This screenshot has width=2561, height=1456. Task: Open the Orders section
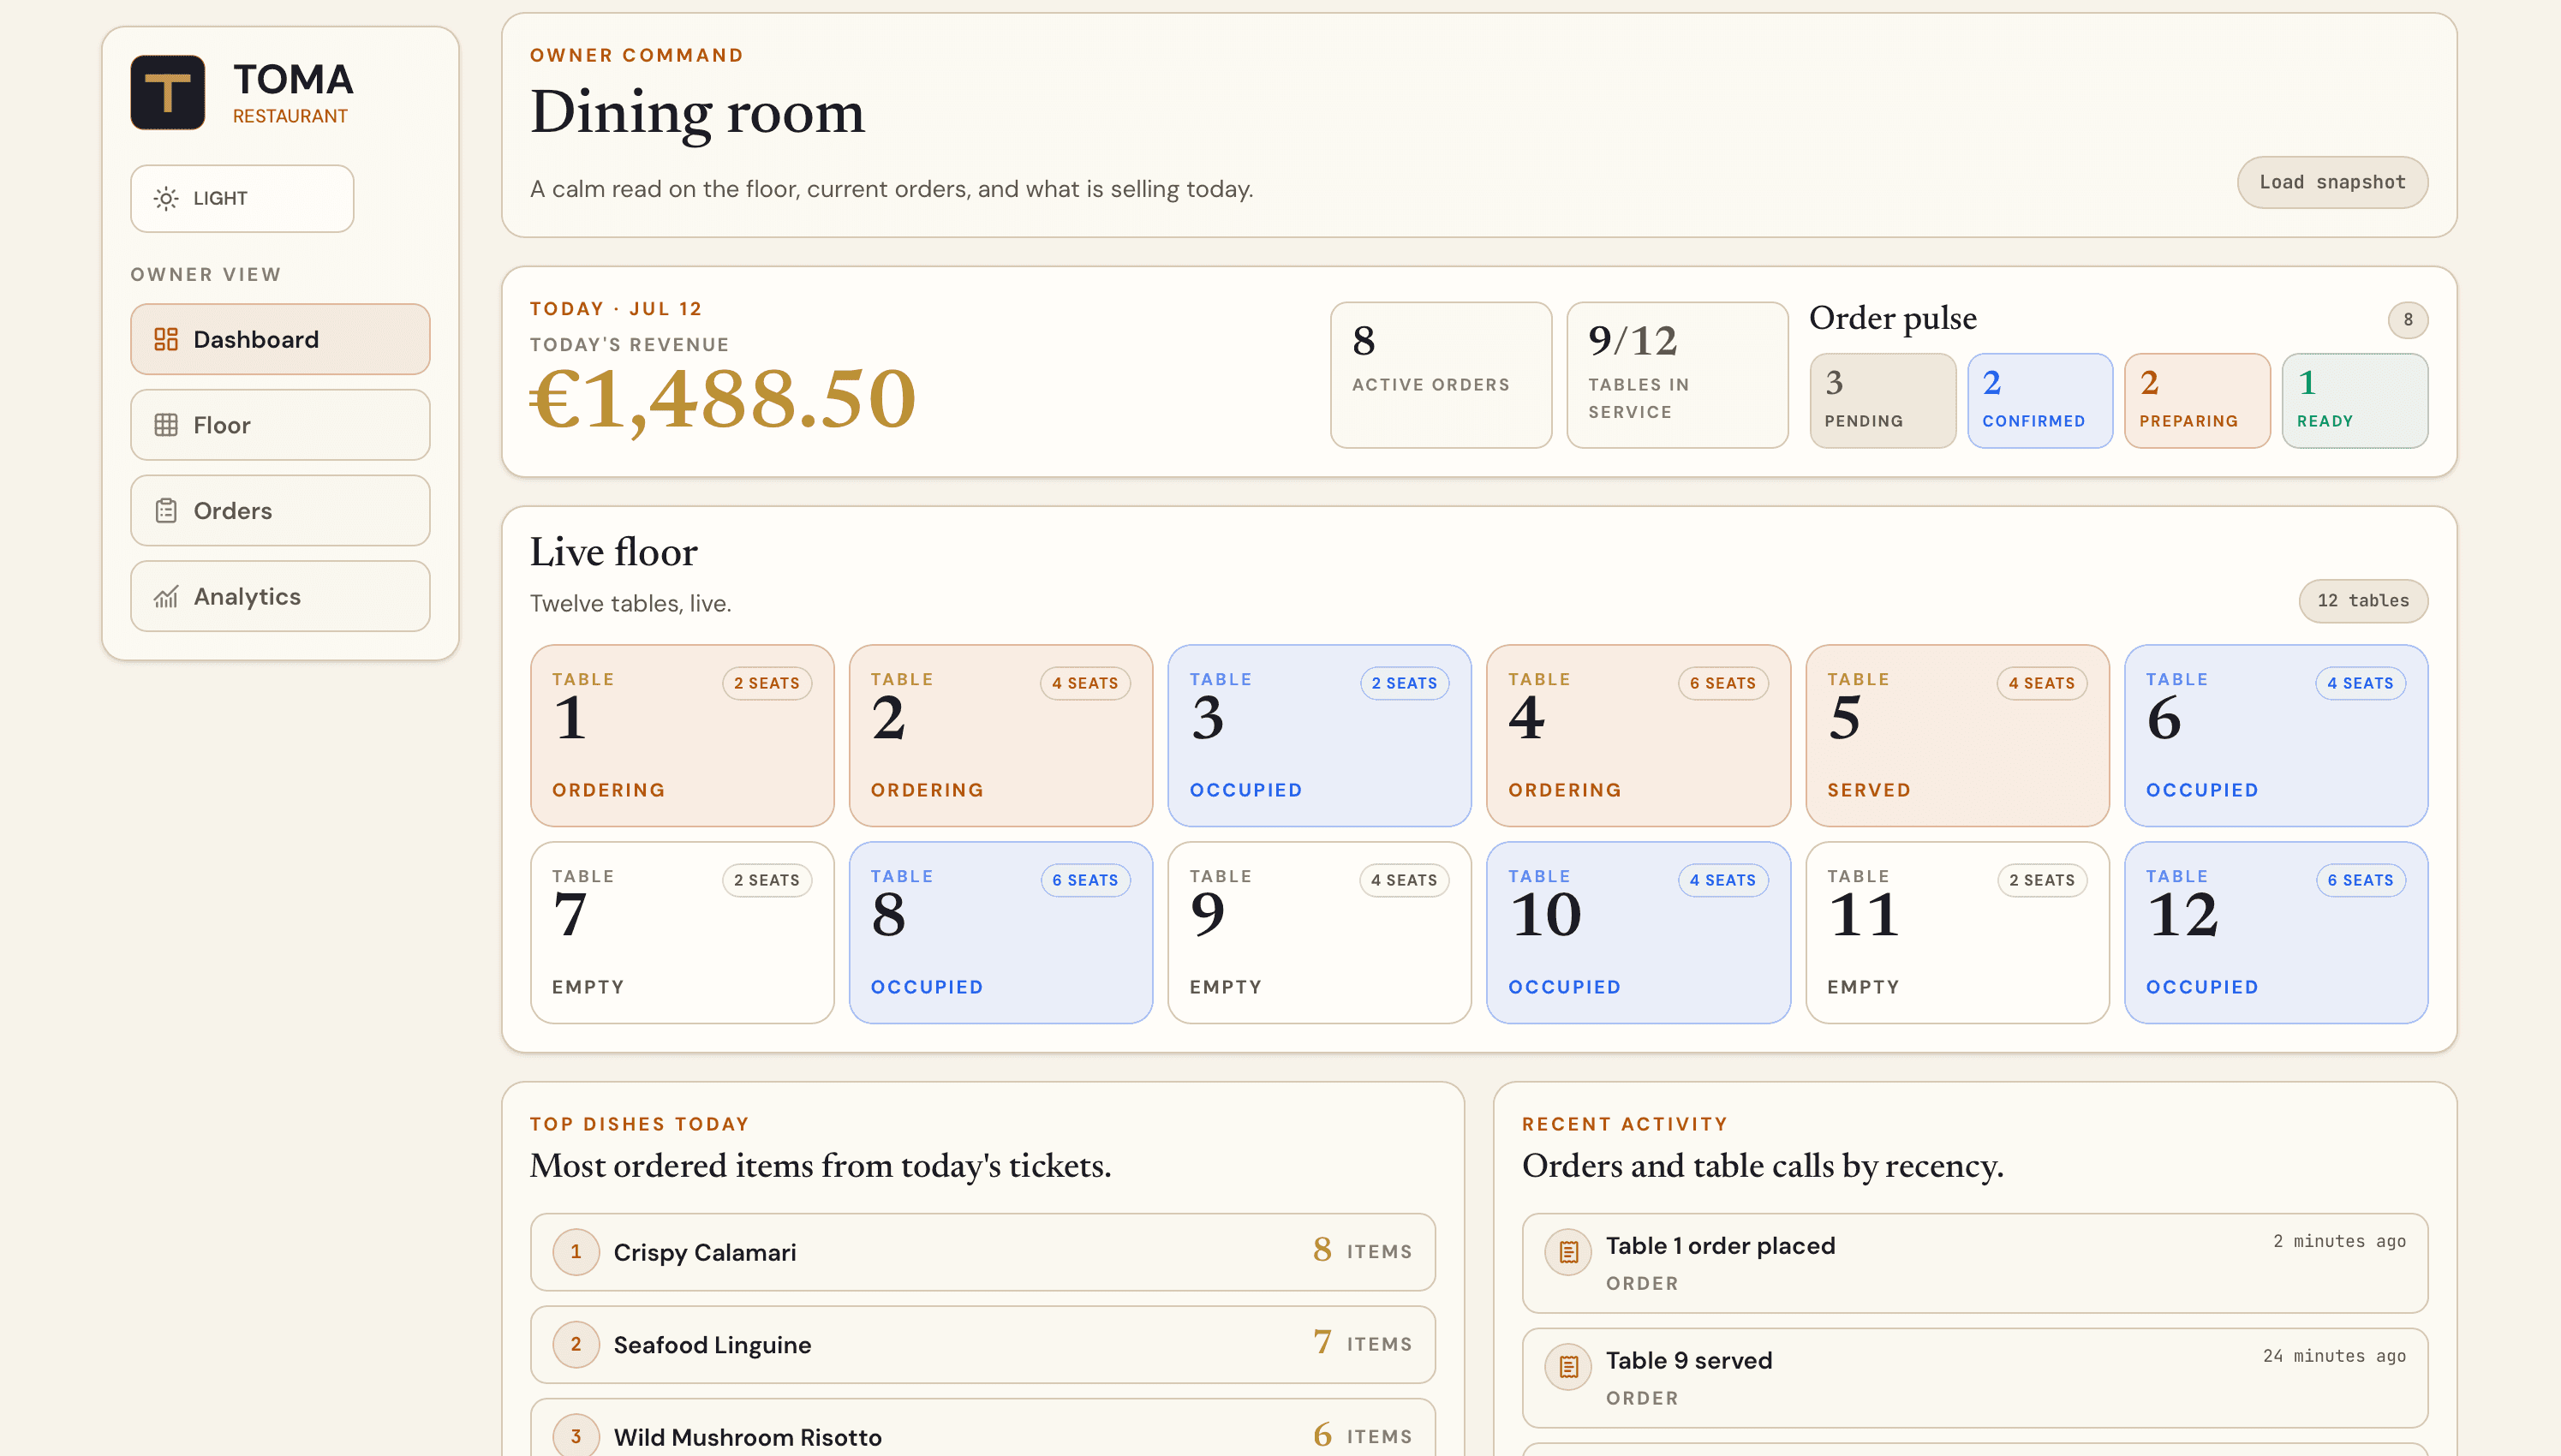tap(280, 511)
